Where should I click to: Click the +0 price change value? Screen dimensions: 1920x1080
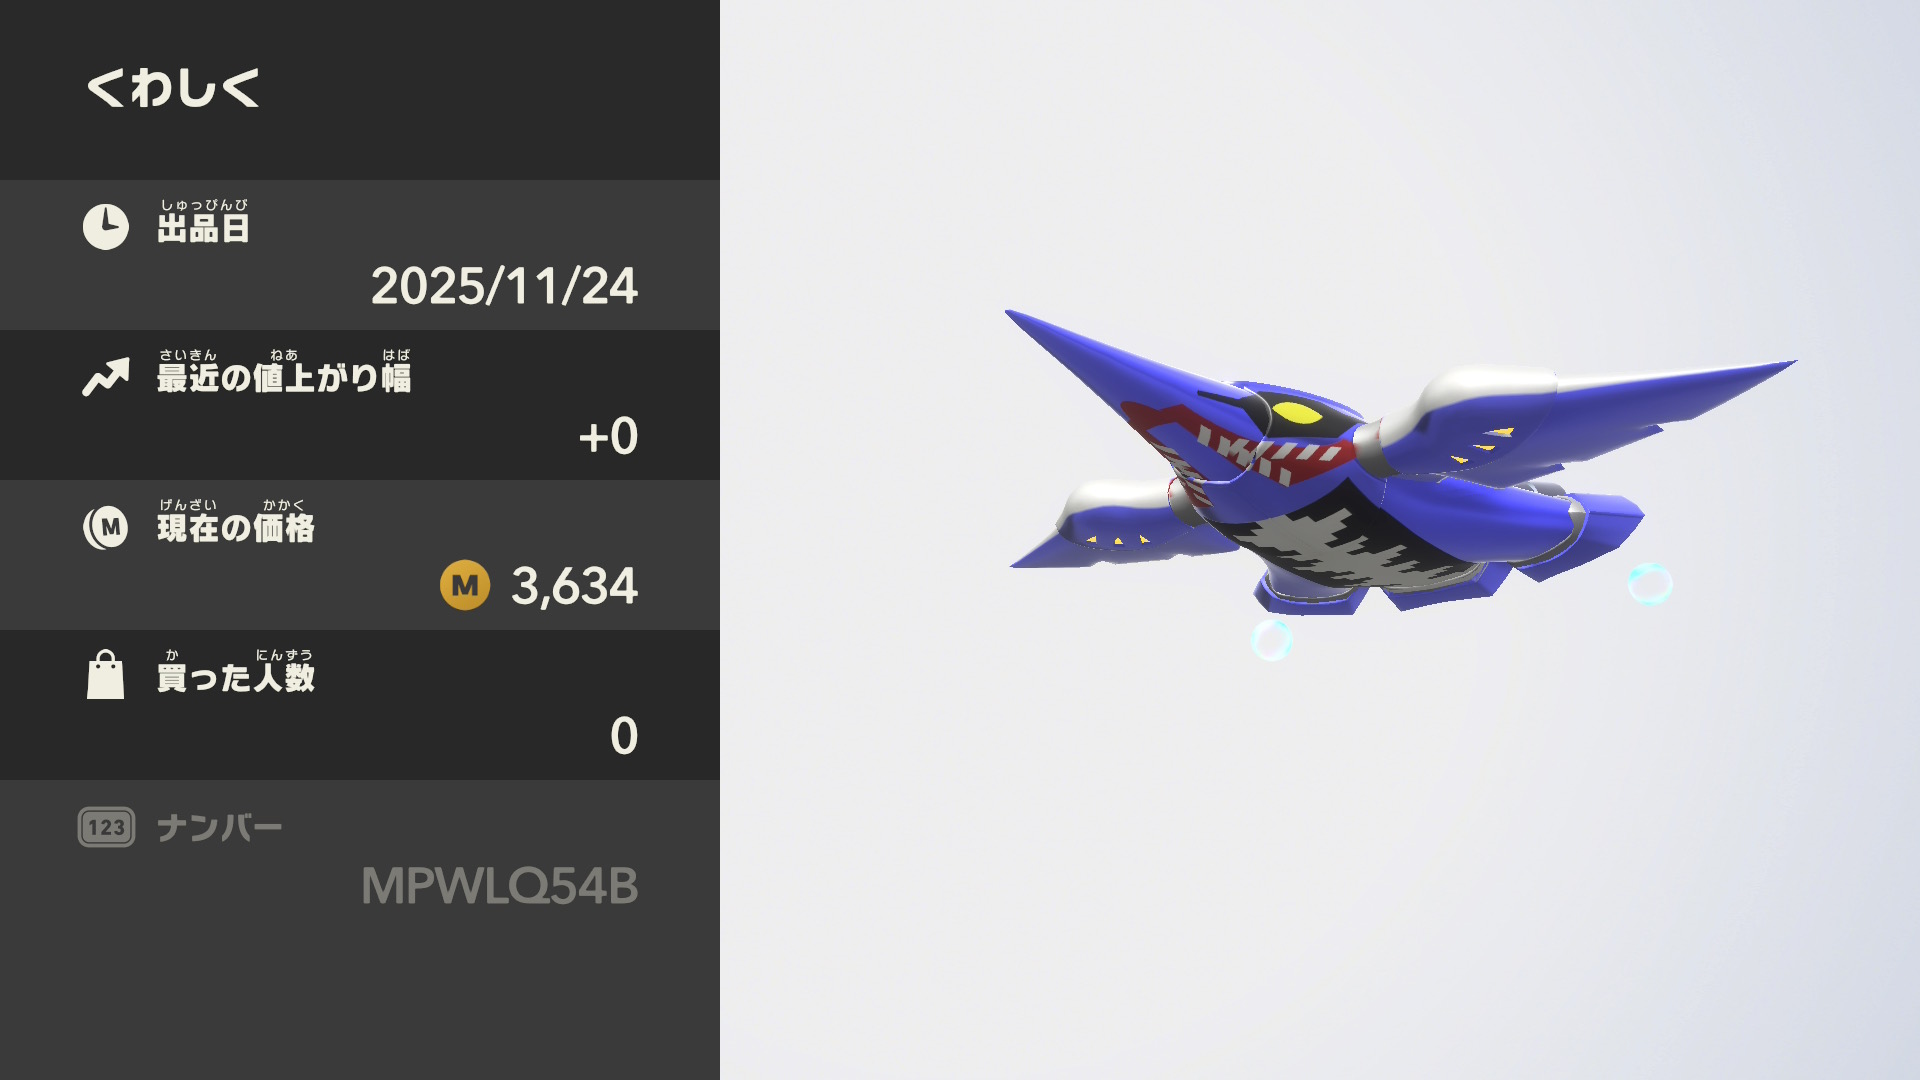(608, 436)
